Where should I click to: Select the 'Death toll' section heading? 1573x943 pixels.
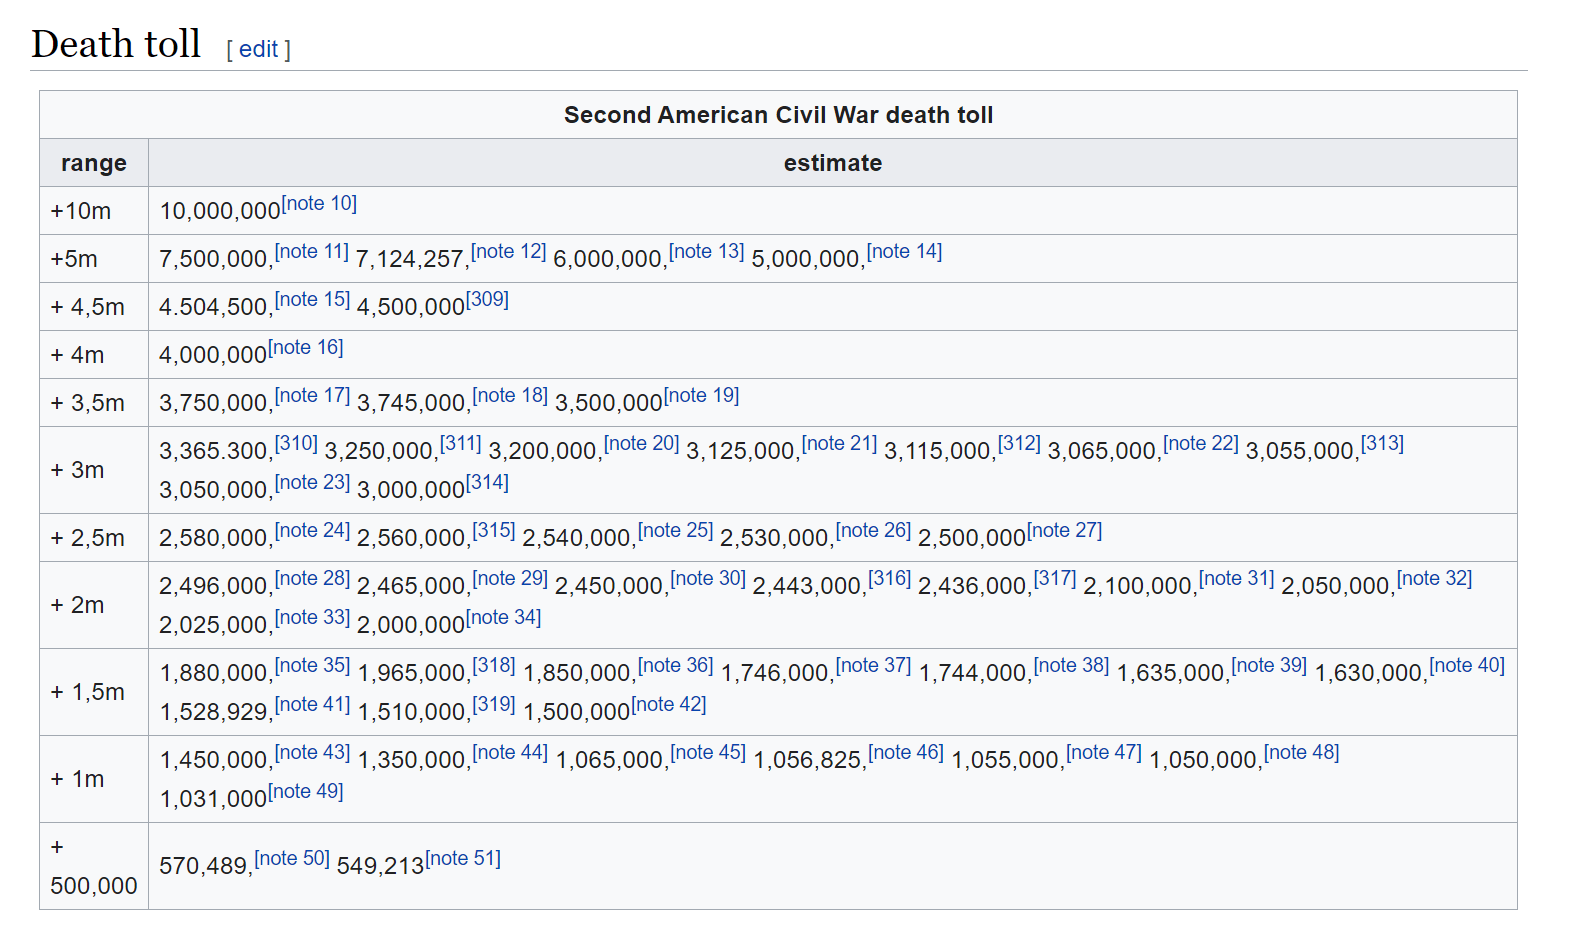pyautogui.click(x=116, y=44)
